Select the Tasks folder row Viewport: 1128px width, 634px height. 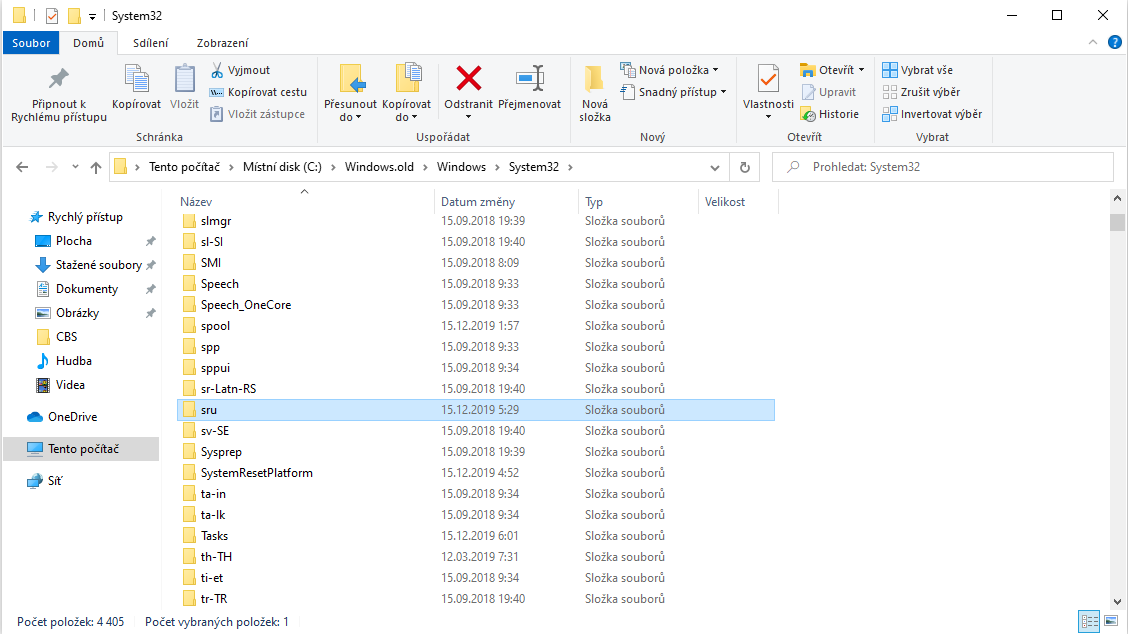(476, 535)
